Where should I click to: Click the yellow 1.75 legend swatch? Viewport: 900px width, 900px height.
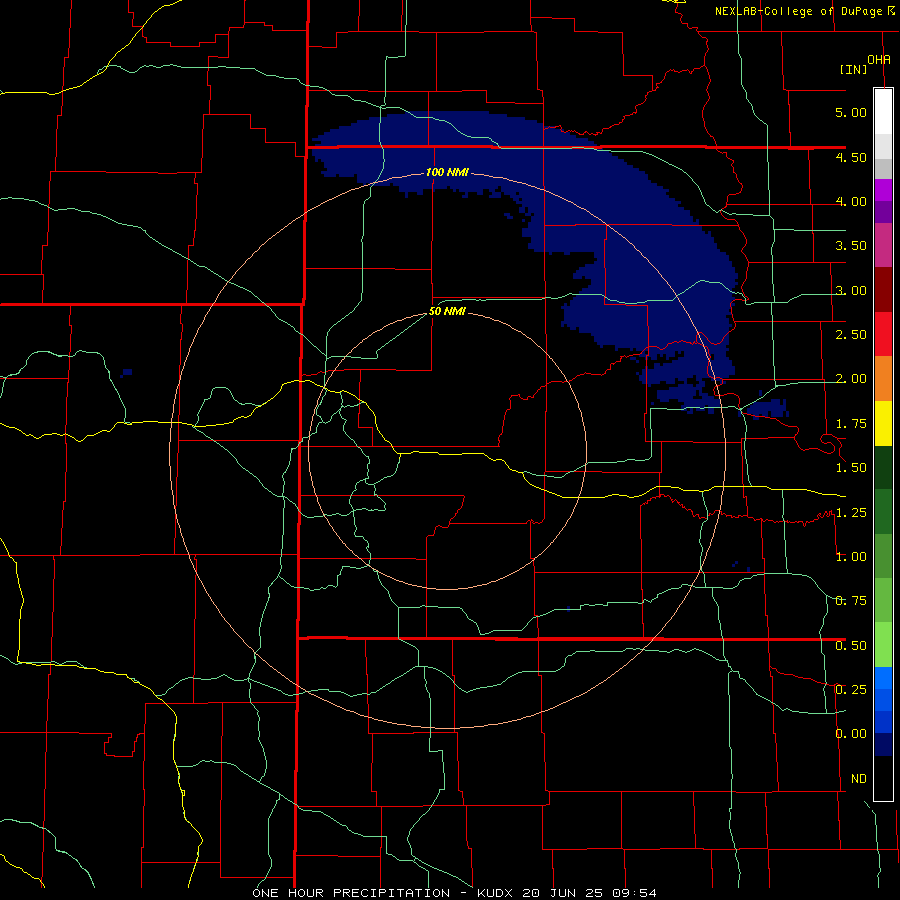point(883,423)
